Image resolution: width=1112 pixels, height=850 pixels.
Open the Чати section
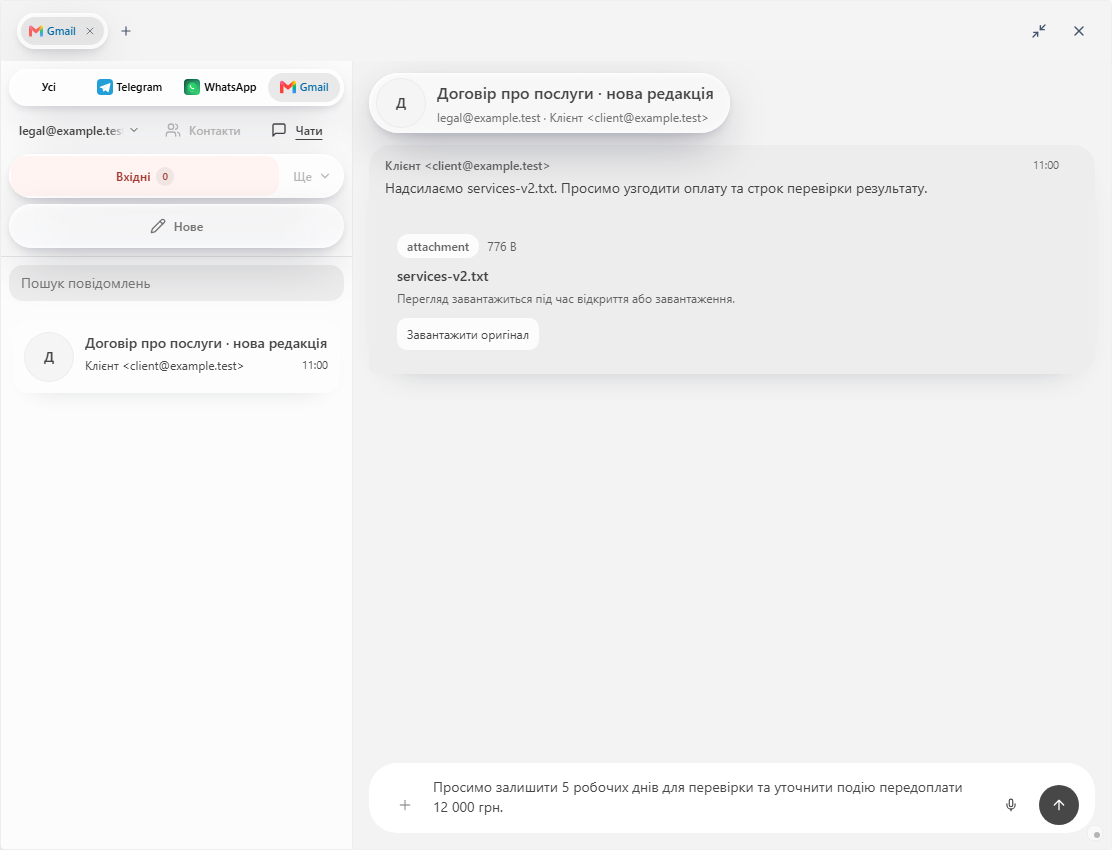(x=297, y=130)
